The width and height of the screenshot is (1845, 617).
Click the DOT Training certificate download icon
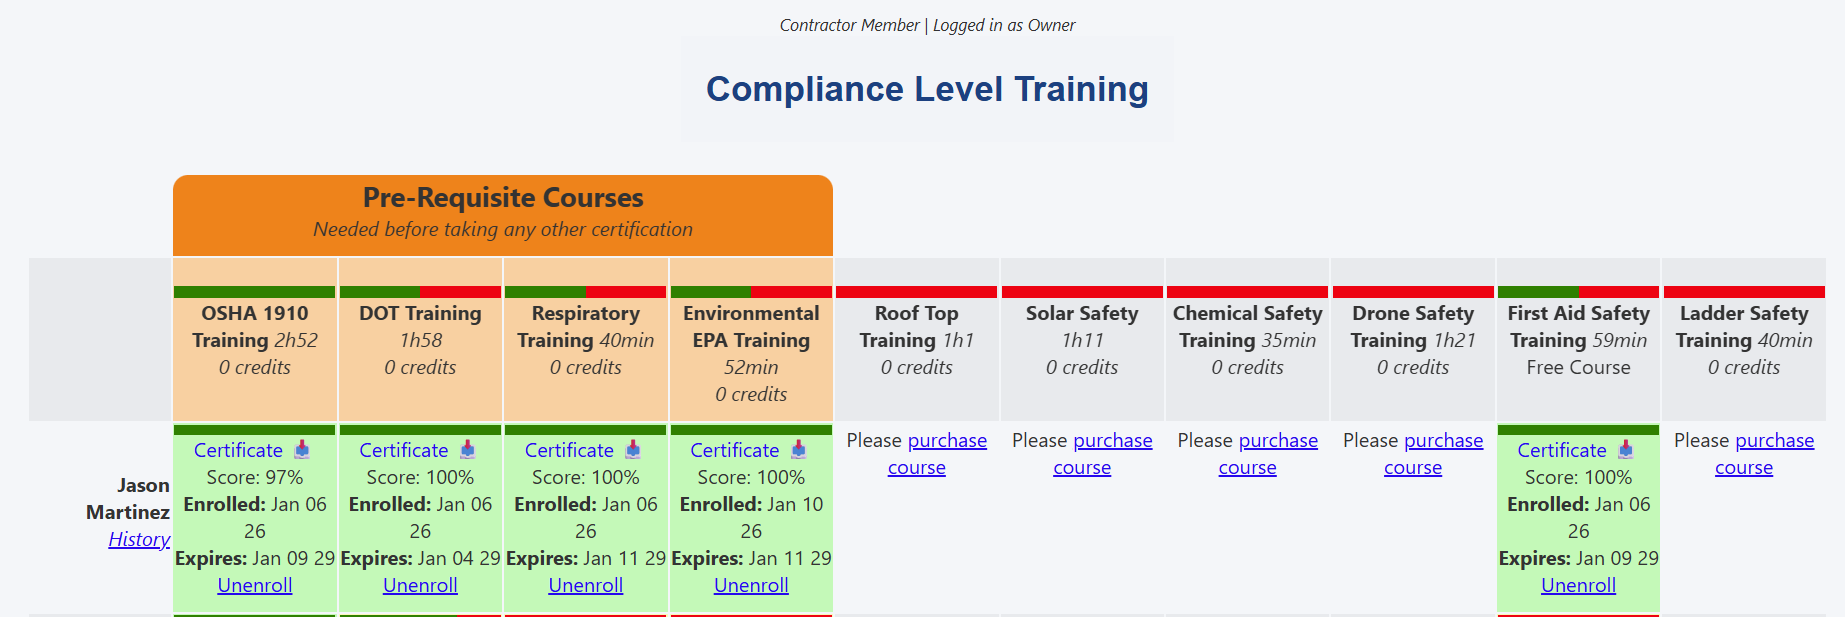pyautogui.click(x=467, y=450)
